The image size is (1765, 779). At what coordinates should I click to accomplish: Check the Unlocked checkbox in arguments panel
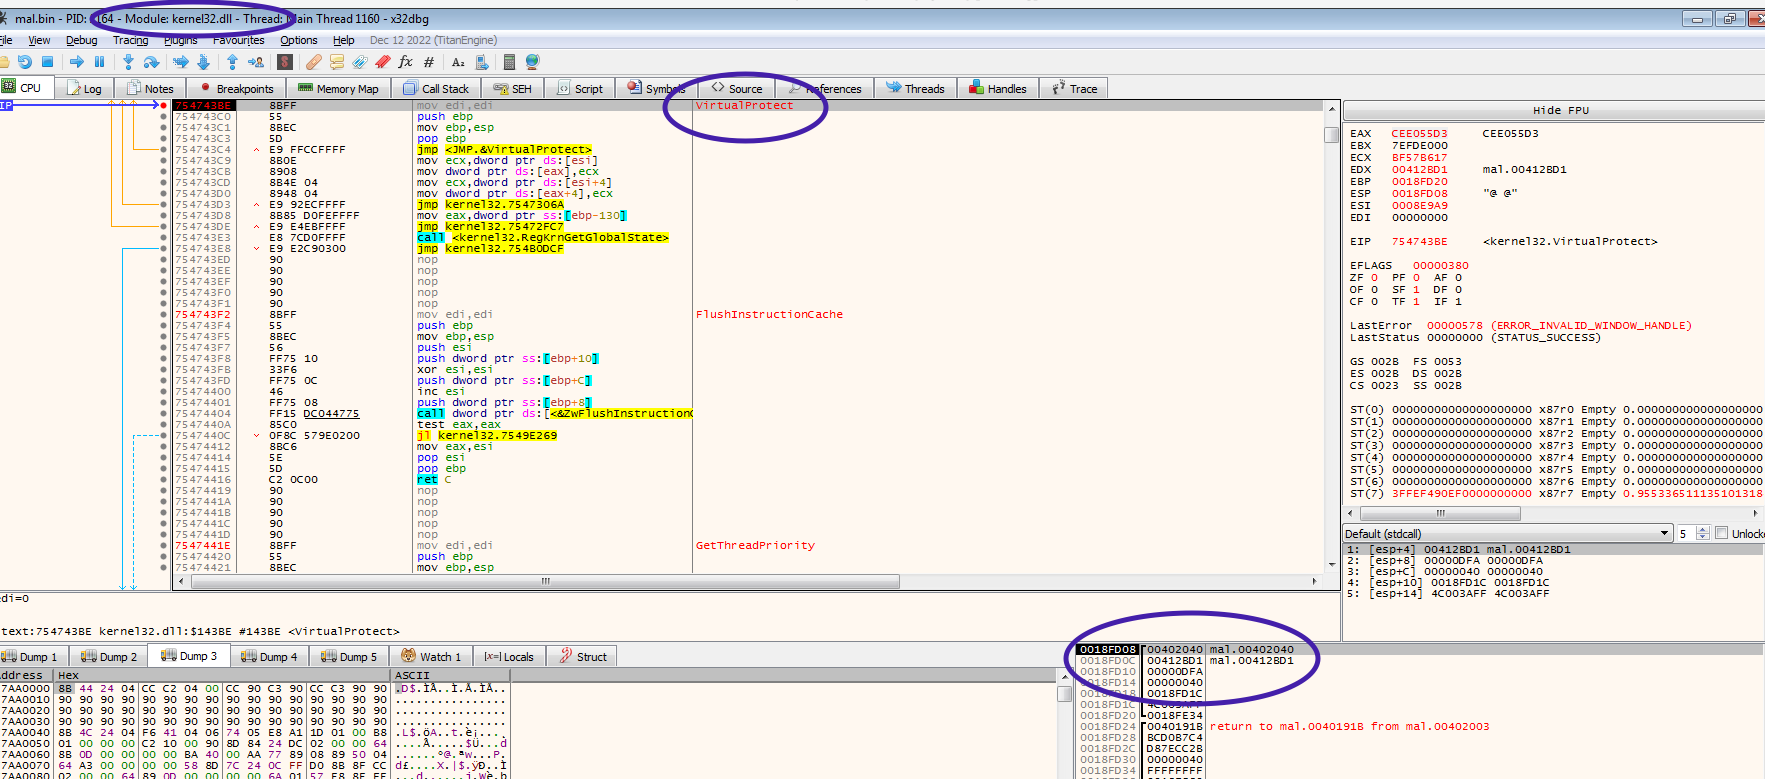tap(1722, 533)
